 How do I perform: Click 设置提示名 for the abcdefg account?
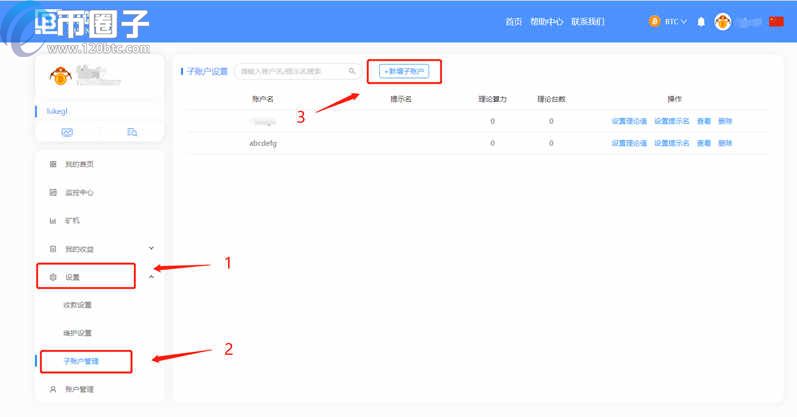(671, 143)
